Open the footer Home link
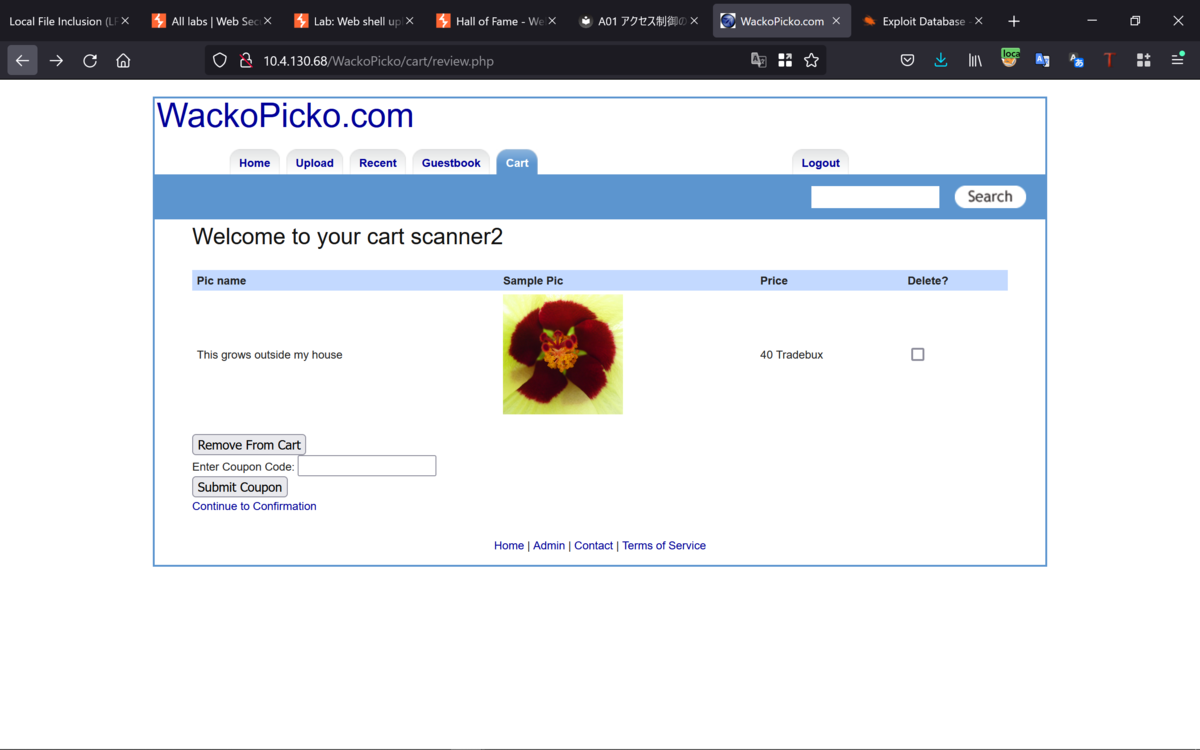The width and height of the screenshot is (1200, 750). (x=509, y=546)
